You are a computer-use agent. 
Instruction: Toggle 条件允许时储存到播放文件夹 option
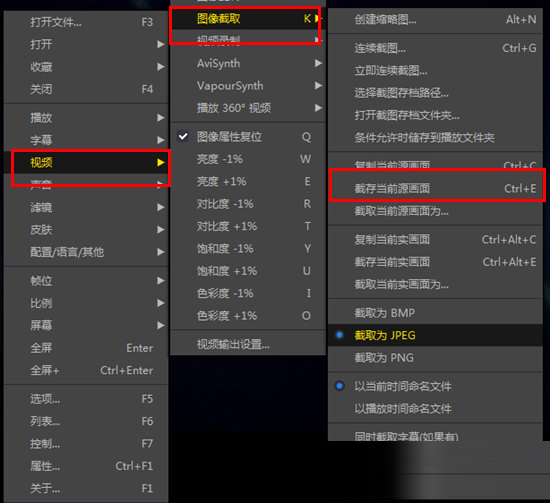pos(435,138)
